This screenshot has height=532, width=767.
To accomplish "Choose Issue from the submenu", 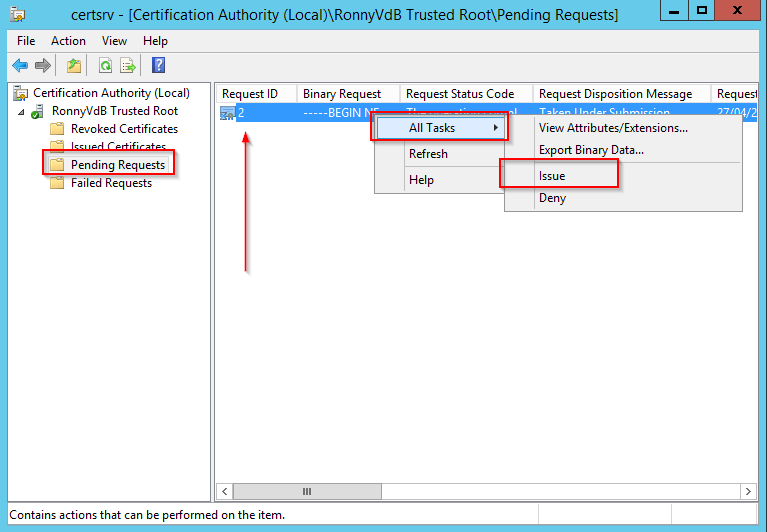I will click(x=552, y=176).
